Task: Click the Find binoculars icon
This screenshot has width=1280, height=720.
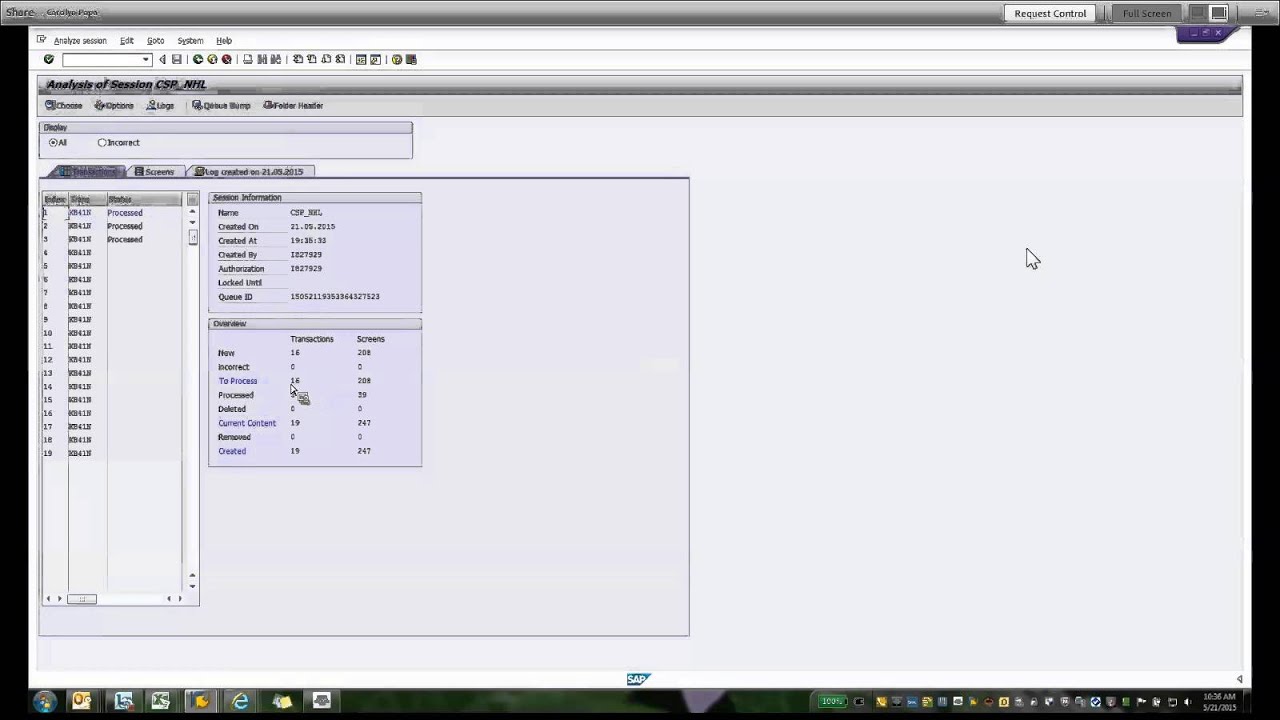Action: (x=262, y=60)
